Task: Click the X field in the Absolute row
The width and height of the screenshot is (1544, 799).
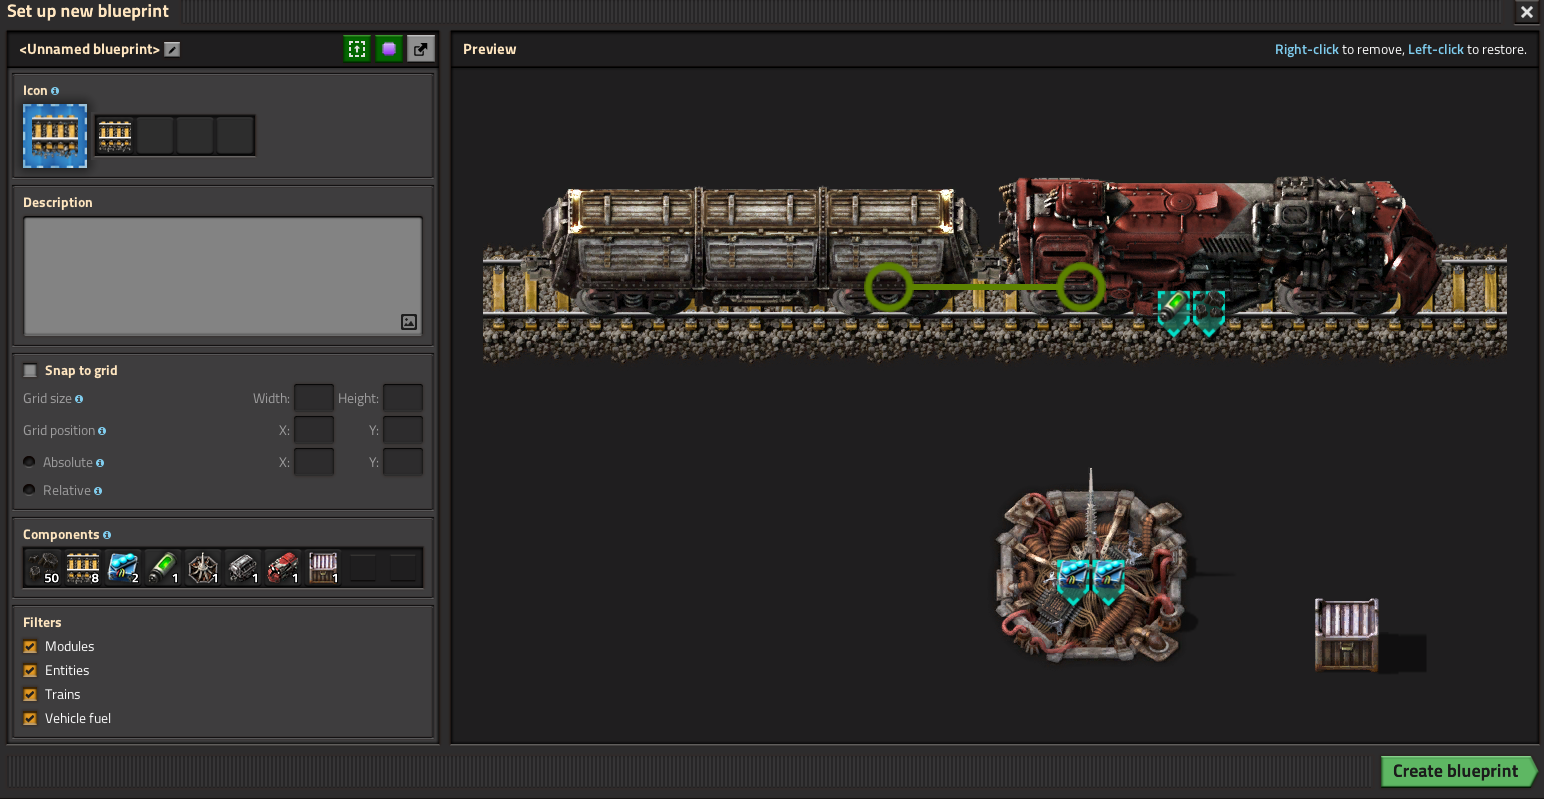Action: pos(313,462)
